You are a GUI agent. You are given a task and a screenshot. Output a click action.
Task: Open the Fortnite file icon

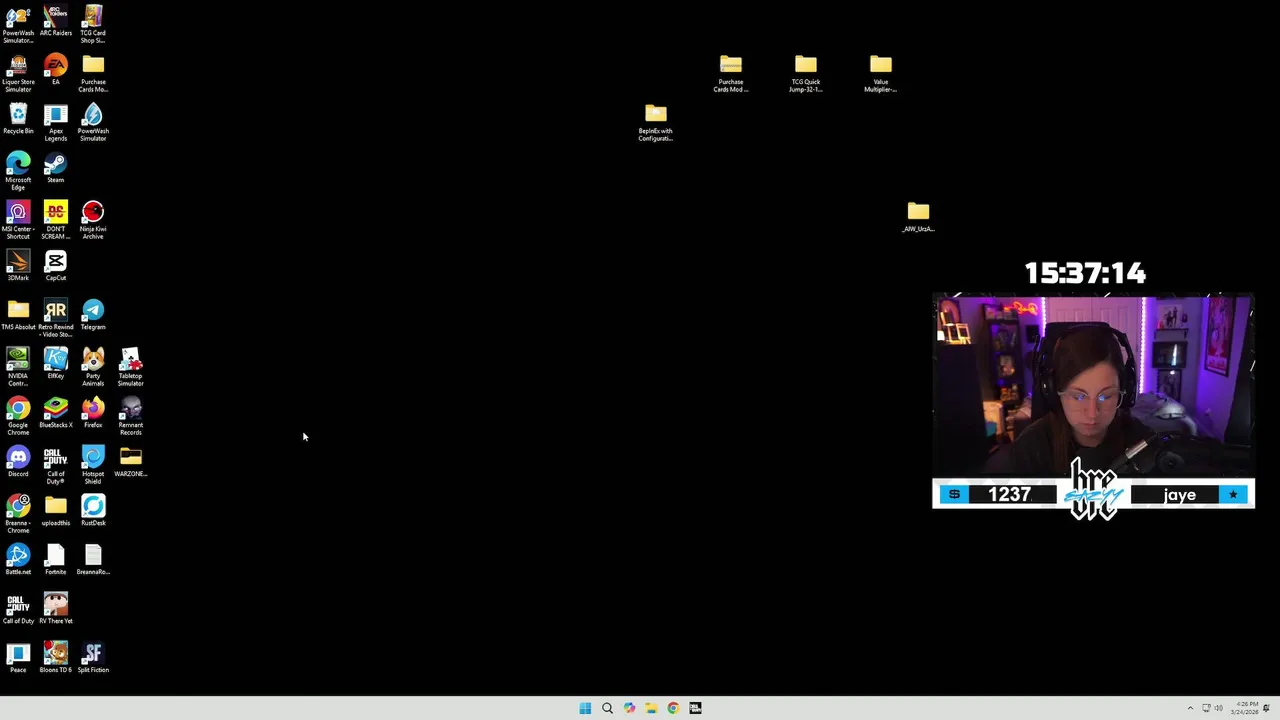click(x=55, y=559)
